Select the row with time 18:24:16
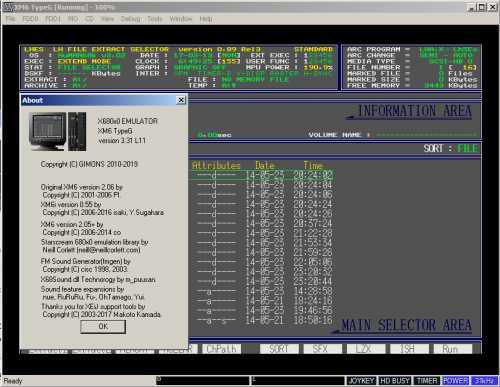The height and width of the screenshot is (387, 500). tap(261, 301)
